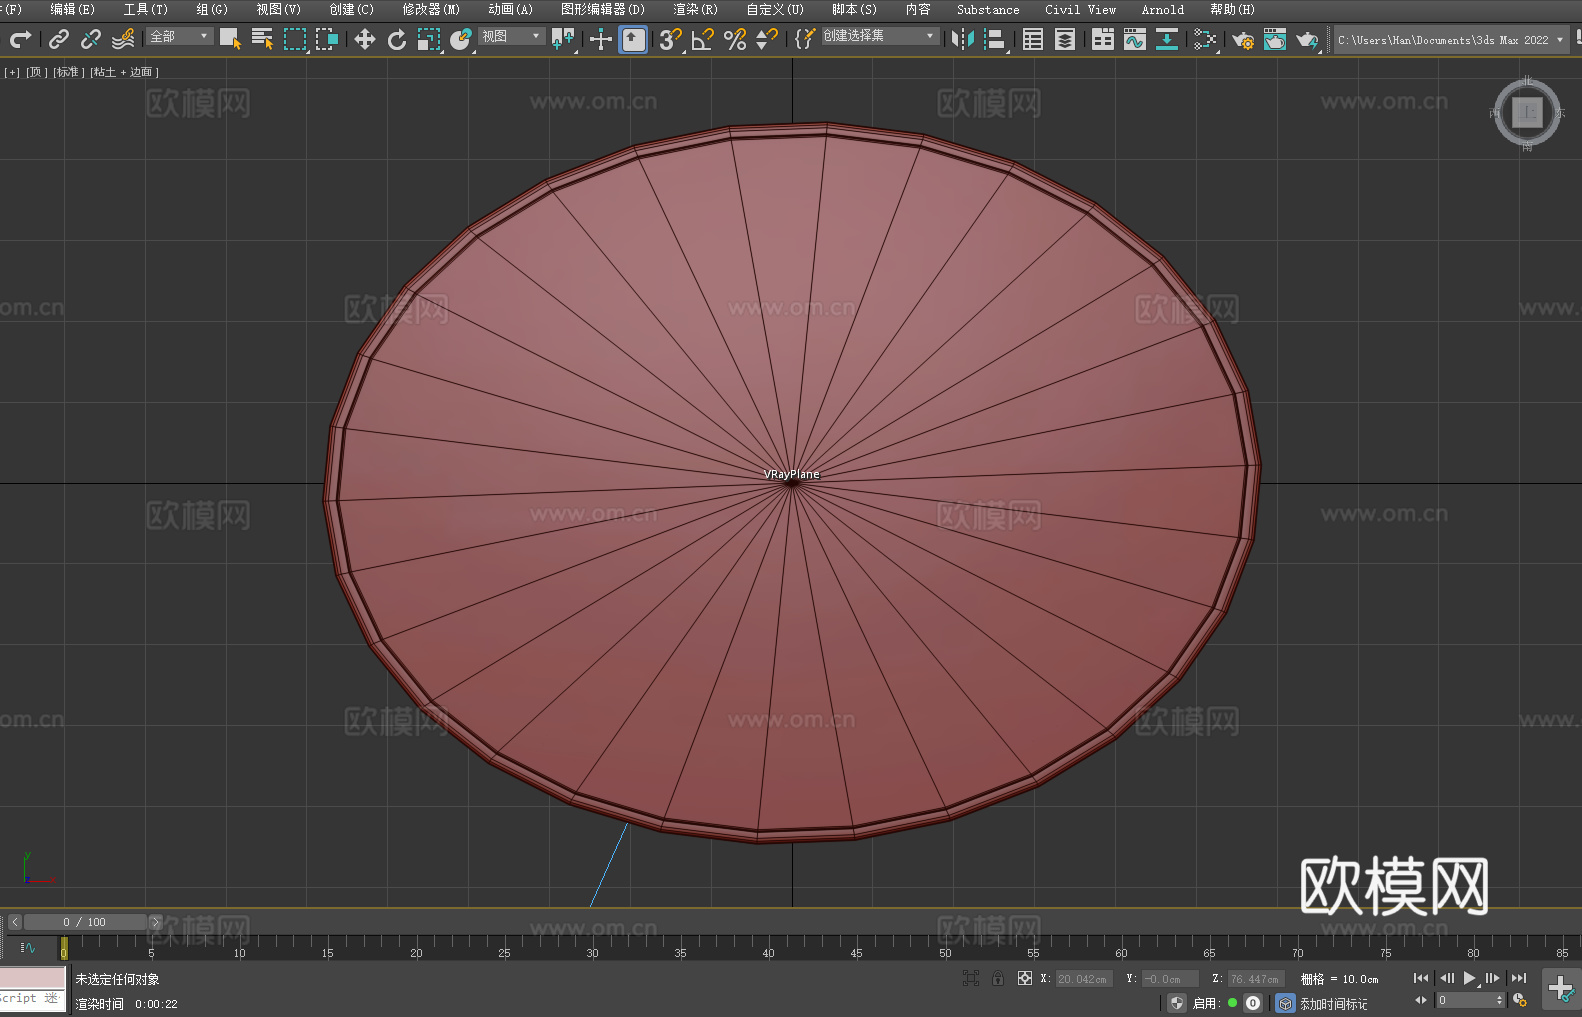The width and height of the screenshot is (1582, 1017).
Task: Click the X coordinate input field
Action: pyautogui.click(x=1084, y=979)
